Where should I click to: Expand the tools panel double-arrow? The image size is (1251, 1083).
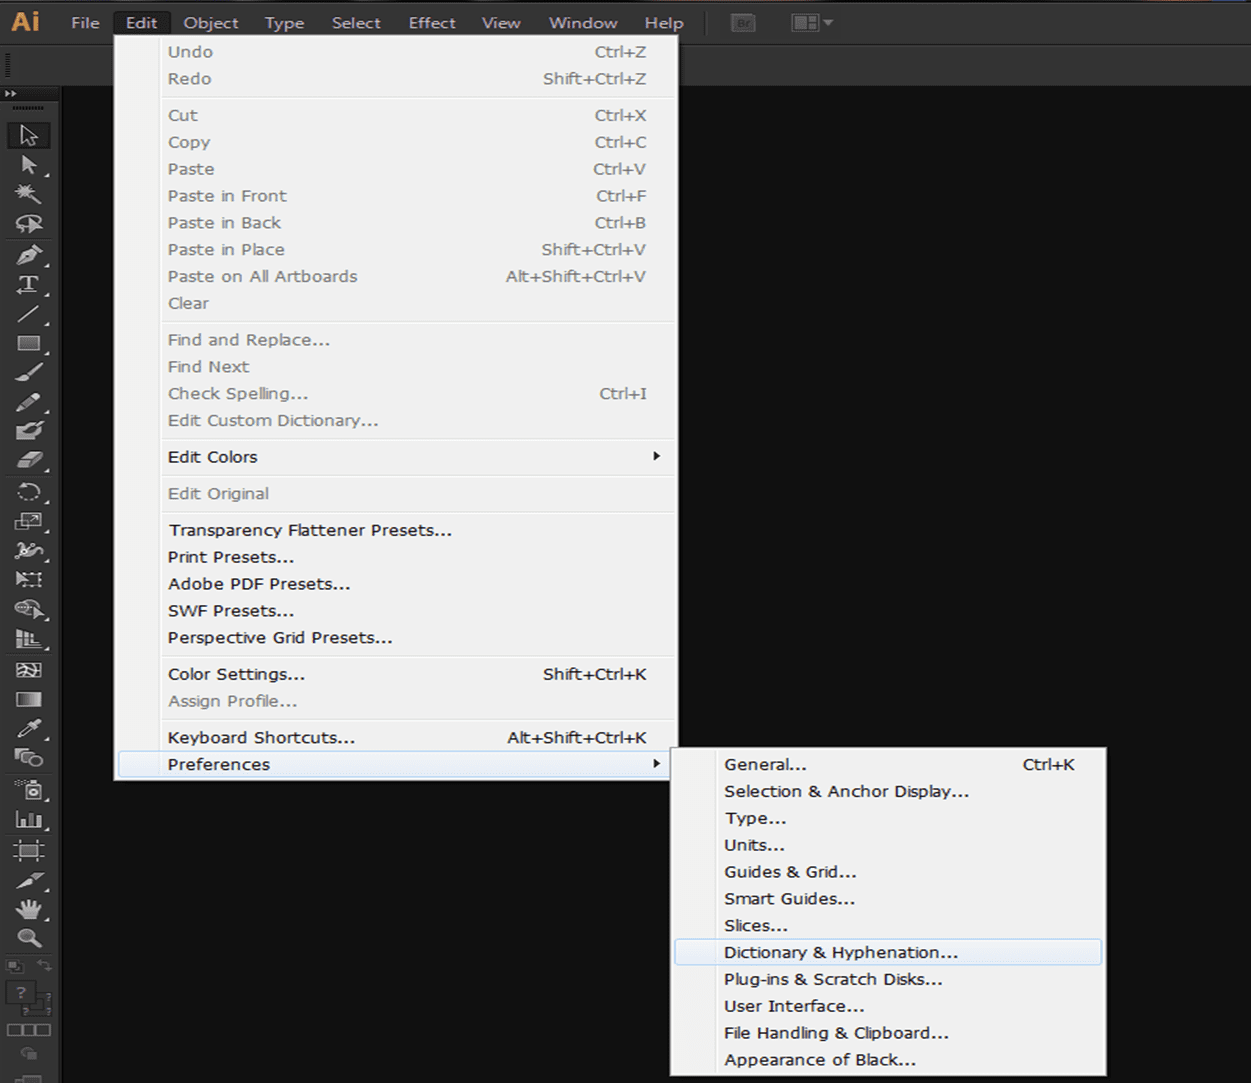(x=11, y=94)
